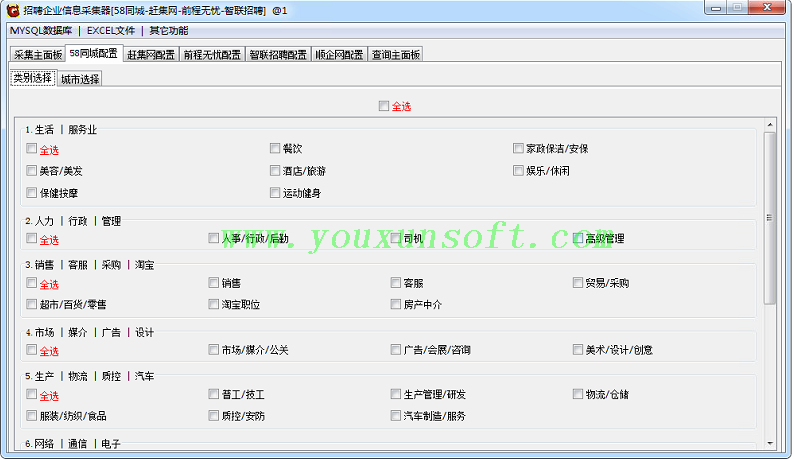Check the 市场/媒介/公关 checkbox
The width and height of the screenshot is (794, 459).
214,350
